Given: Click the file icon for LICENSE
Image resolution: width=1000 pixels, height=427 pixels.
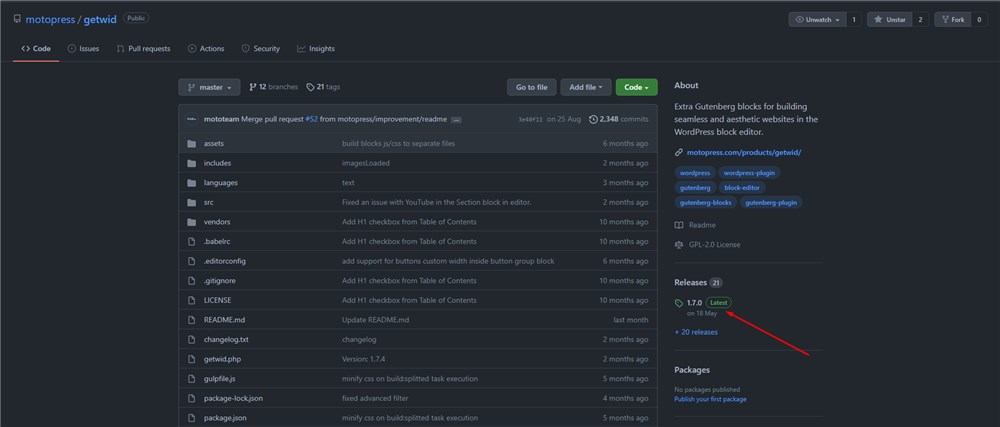Looking at the screenshot, I should [191, 300].
